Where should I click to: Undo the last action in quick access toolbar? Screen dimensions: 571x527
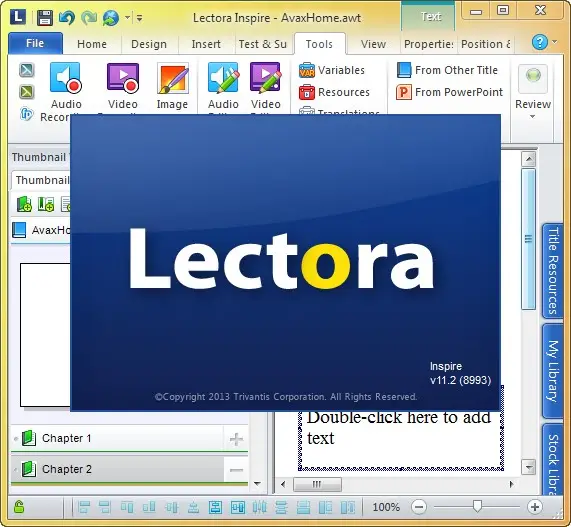(x=67, y=17)
